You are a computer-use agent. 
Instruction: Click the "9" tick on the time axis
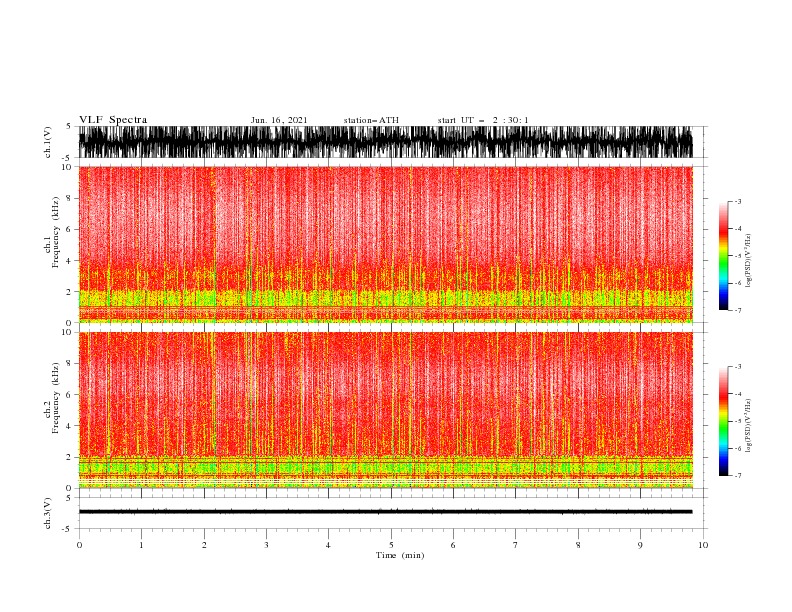tap(640, 545)
